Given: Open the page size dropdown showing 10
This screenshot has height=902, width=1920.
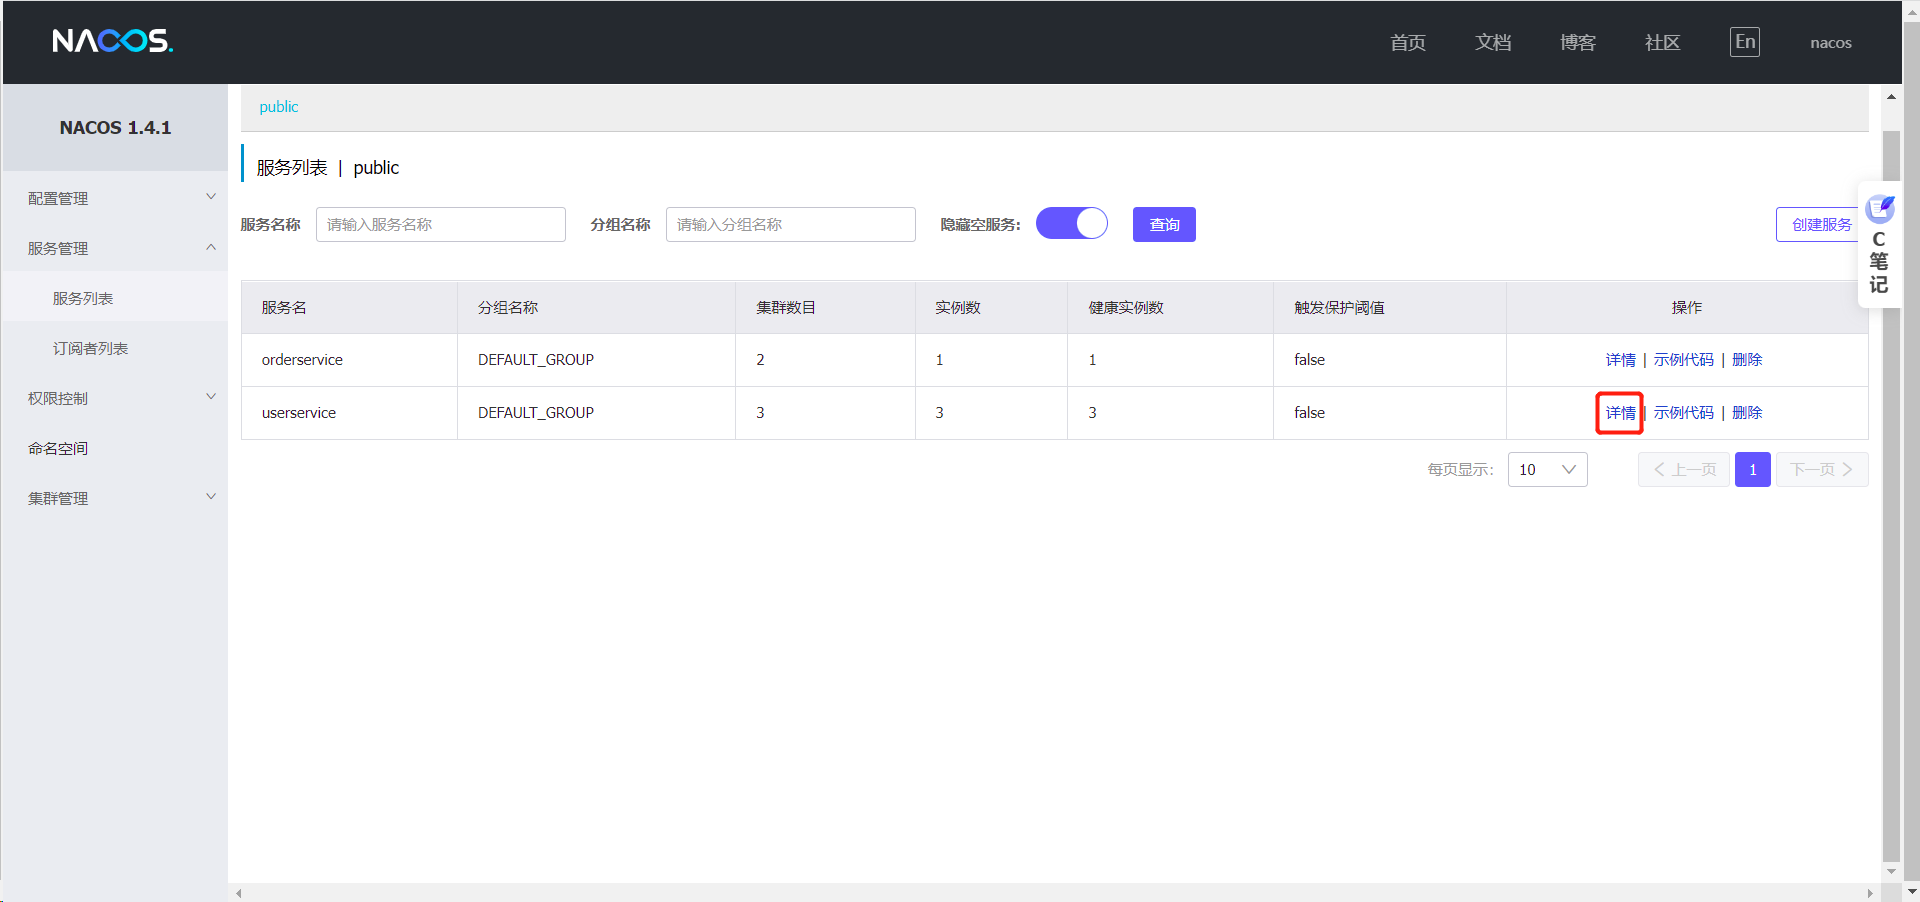Looking at the screenshot, I should (x=1547, y=470).
